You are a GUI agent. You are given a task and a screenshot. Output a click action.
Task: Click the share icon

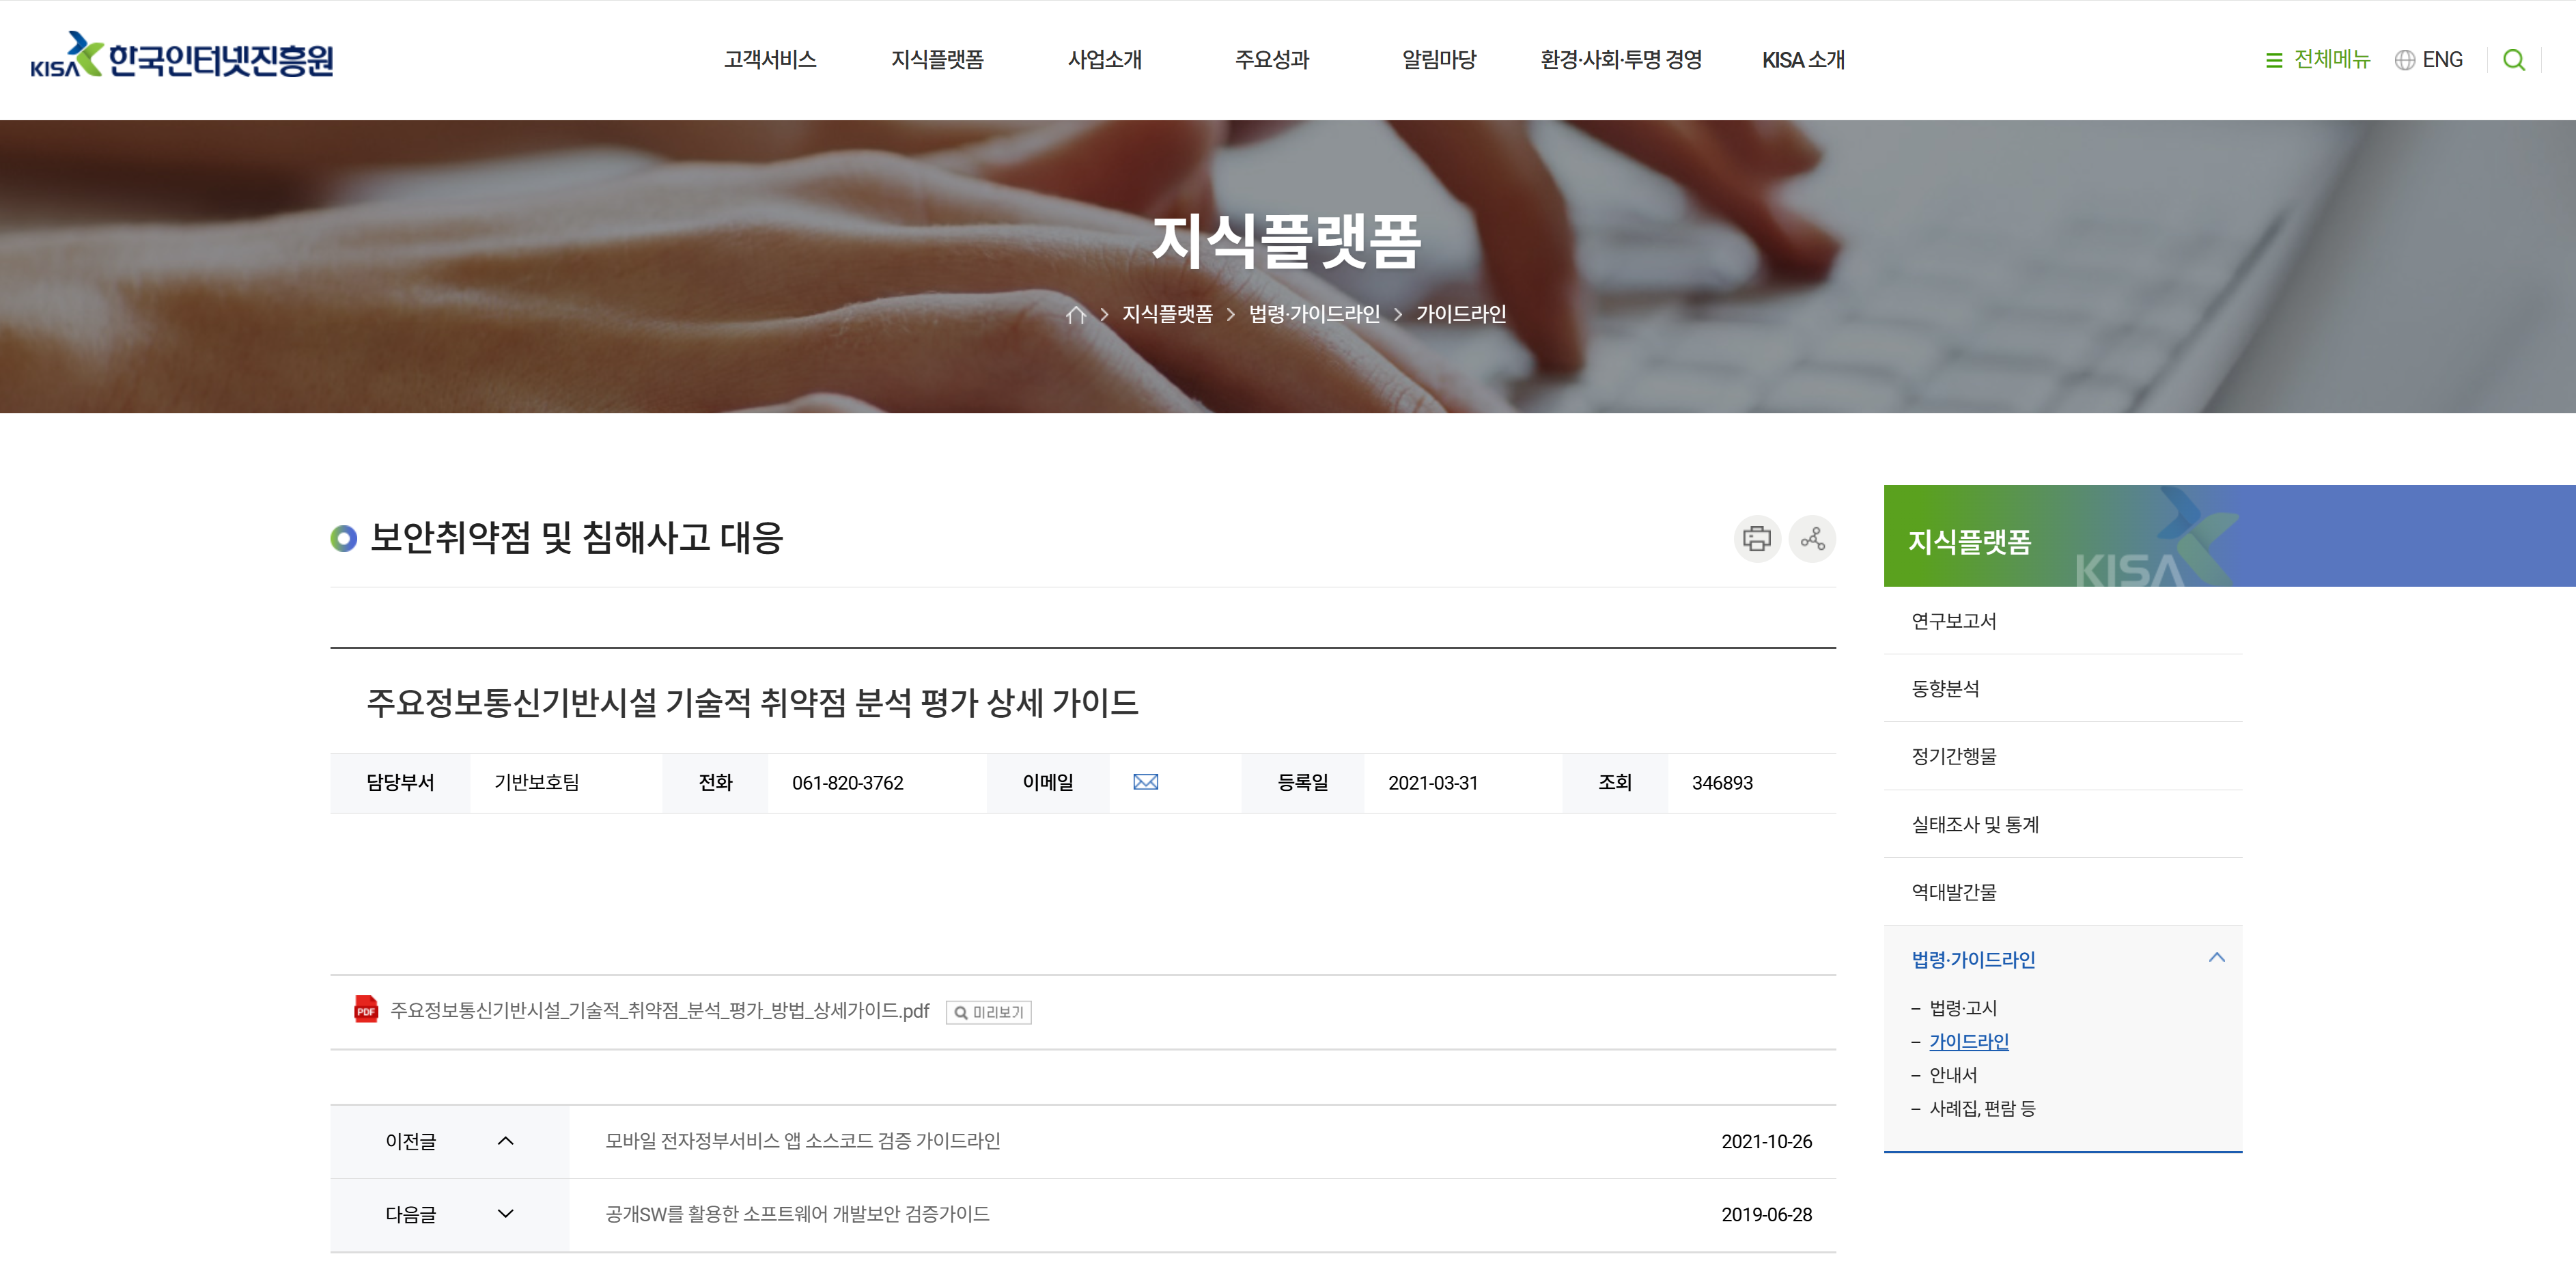point(1812,539)
